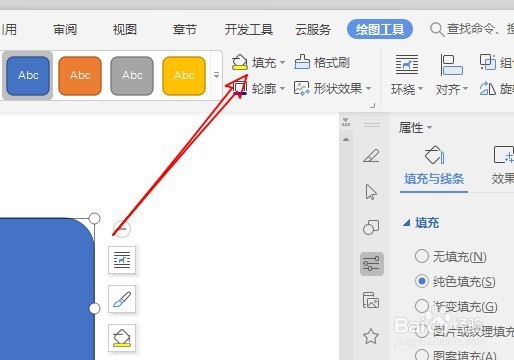This screenshot has width=514, height=360.
Task: Click the top-right resize handle of shape
Action: pos(95,218)
